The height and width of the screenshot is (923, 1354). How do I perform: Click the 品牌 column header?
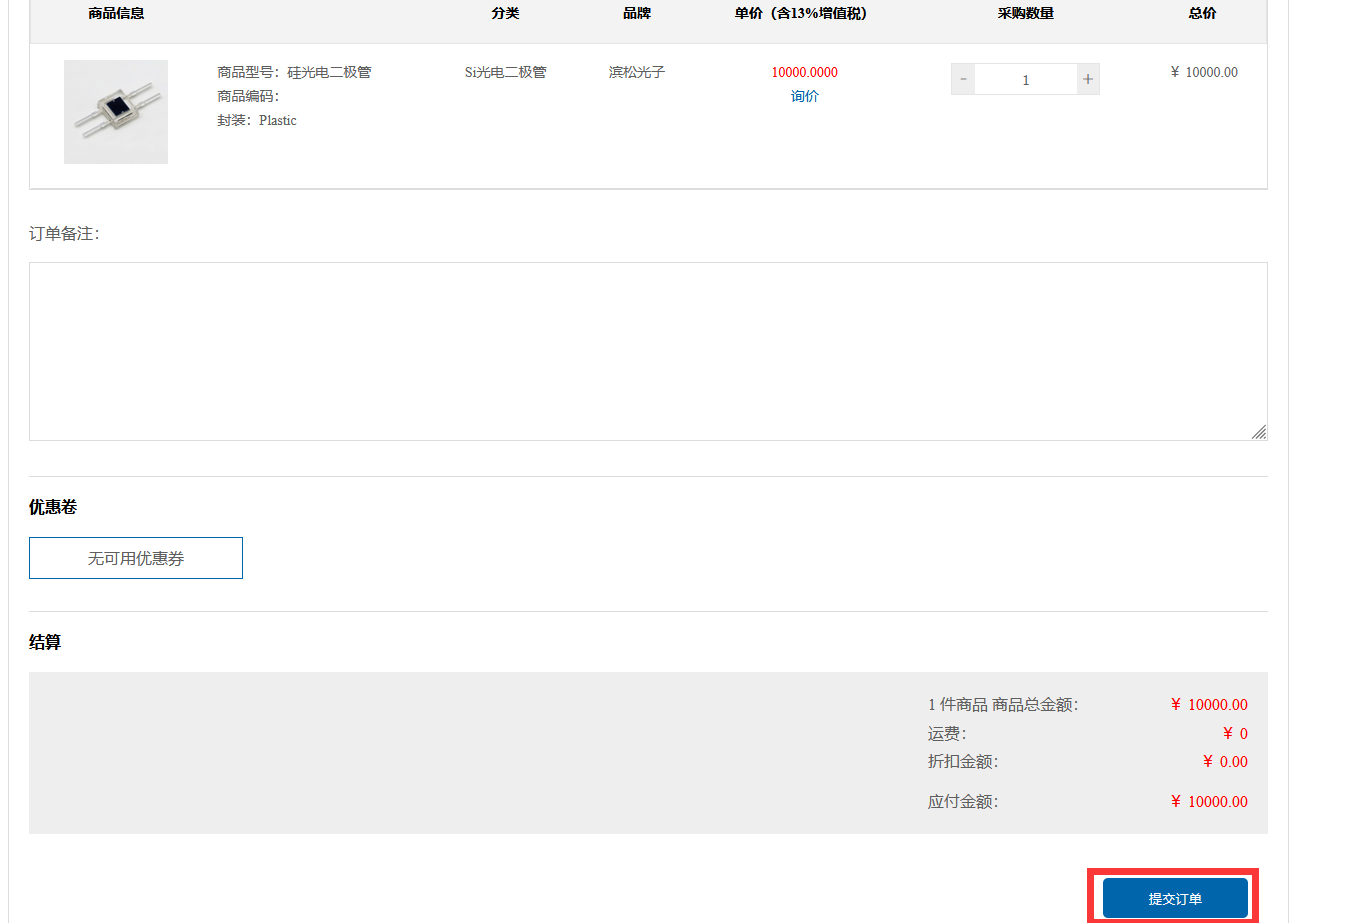[x=636, y=14]
